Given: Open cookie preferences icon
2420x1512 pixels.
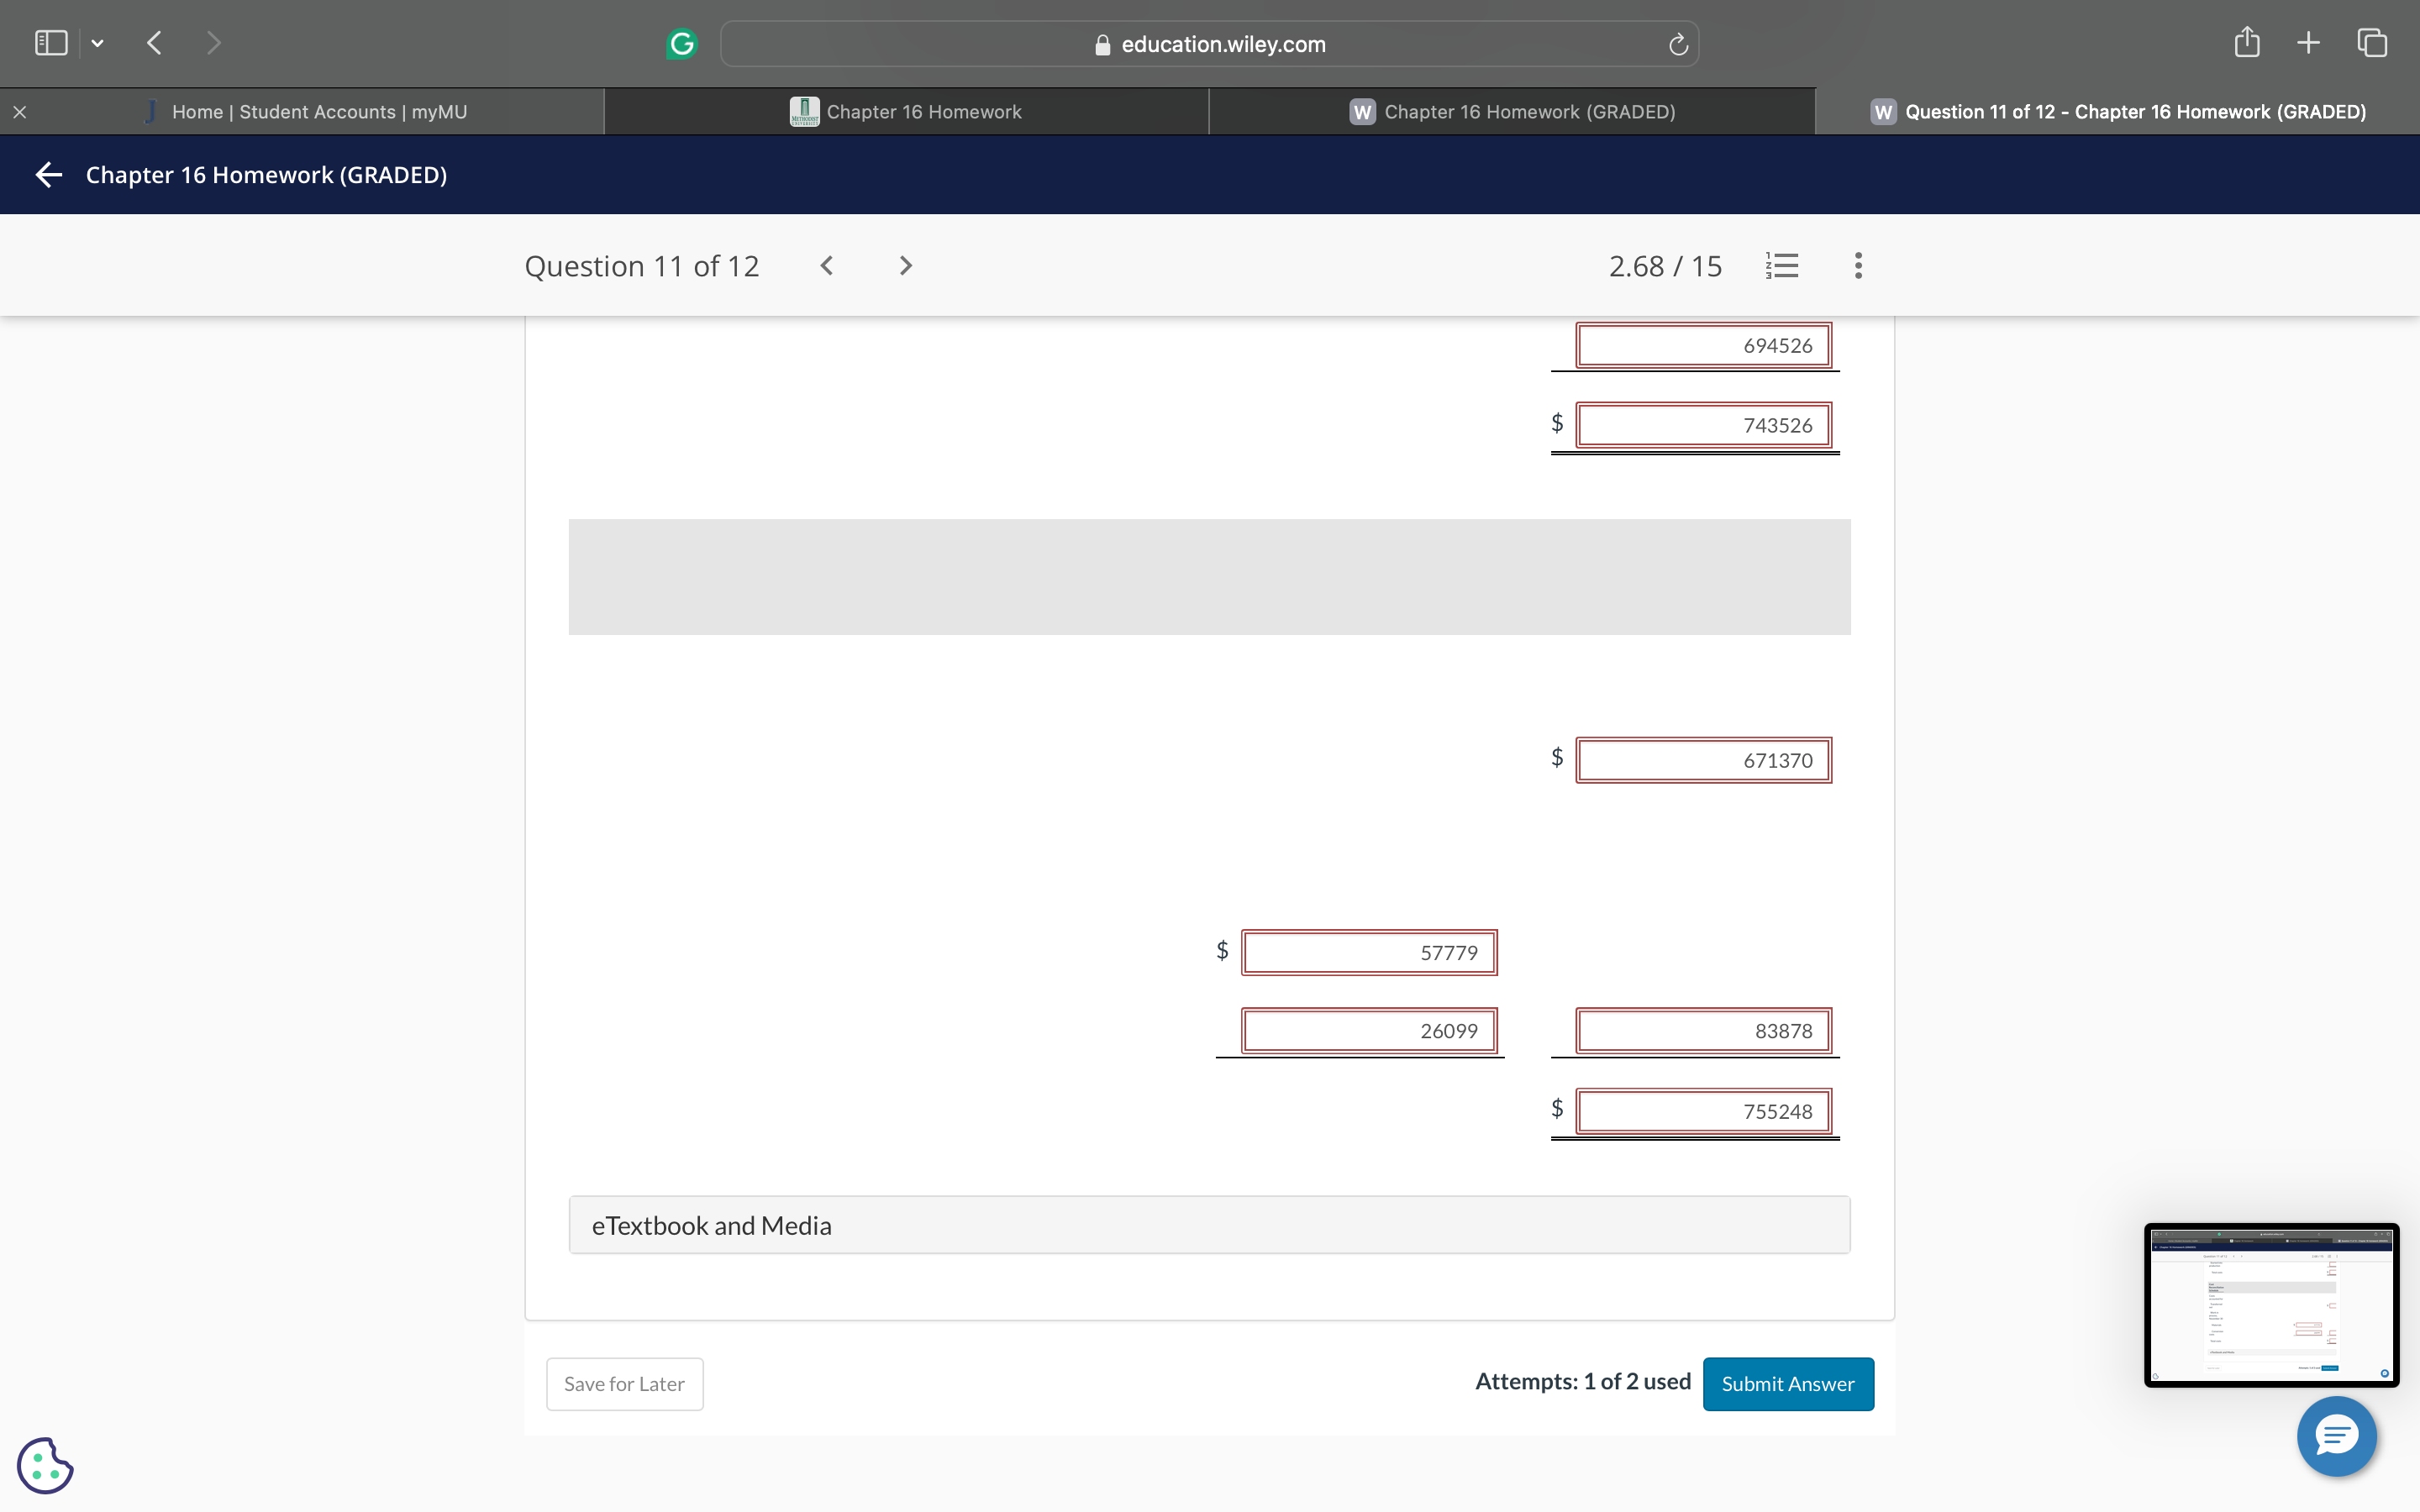Looking at the screenshot, I should [x=45, y=1465].
